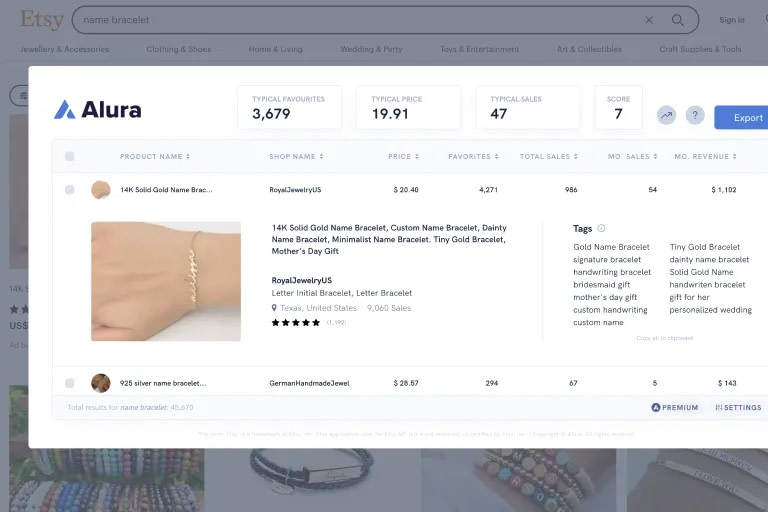The height and width of the screenshot is (512, 768).
Task: Open Jewellery & Accessories category menu
Action: tap(65, 49)
